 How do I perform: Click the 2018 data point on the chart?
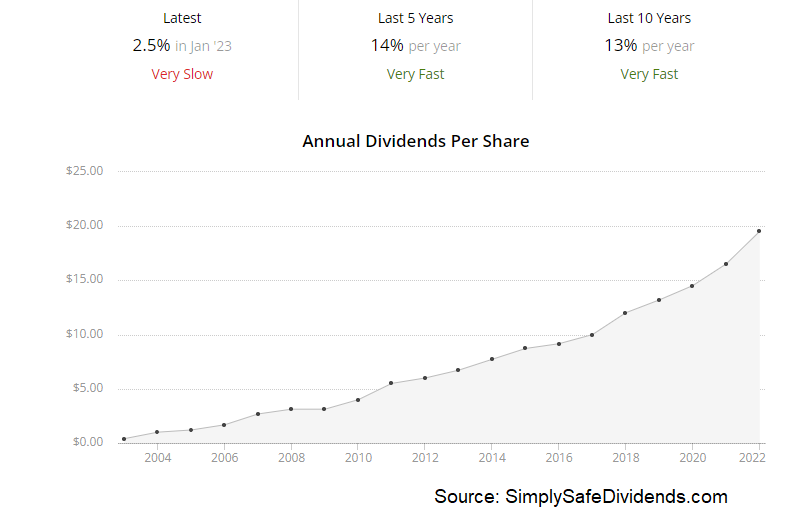pos(625,313)
